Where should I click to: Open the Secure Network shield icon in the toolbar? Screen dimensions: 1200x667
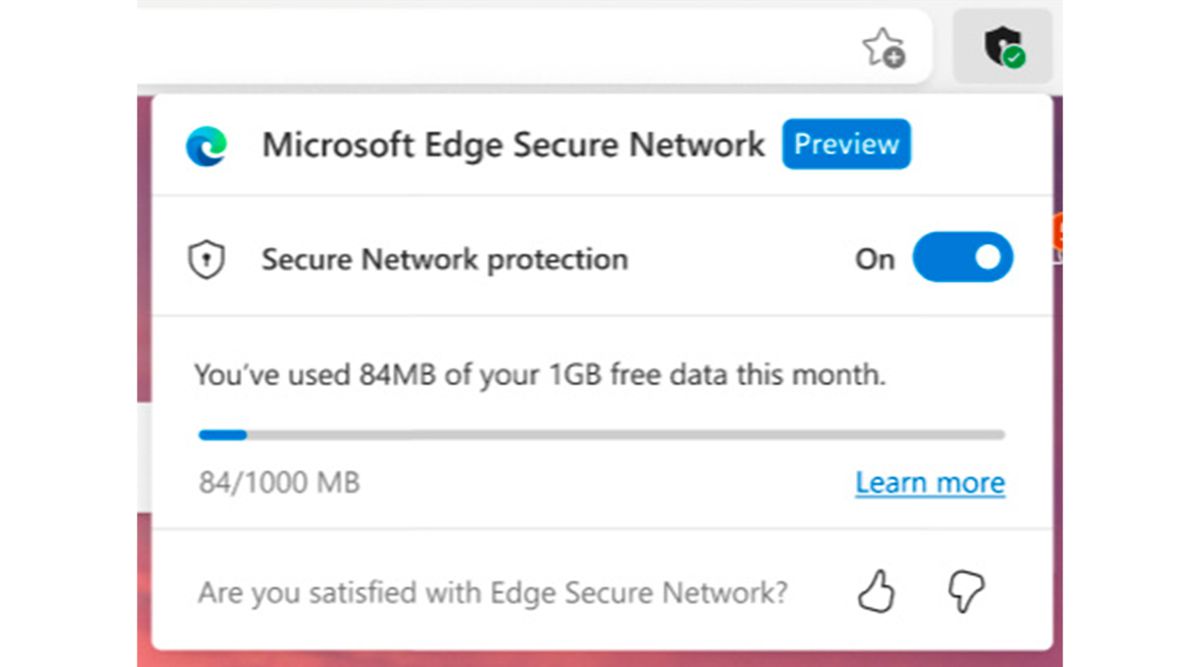pyautogui.click(x=1003, y=47)
